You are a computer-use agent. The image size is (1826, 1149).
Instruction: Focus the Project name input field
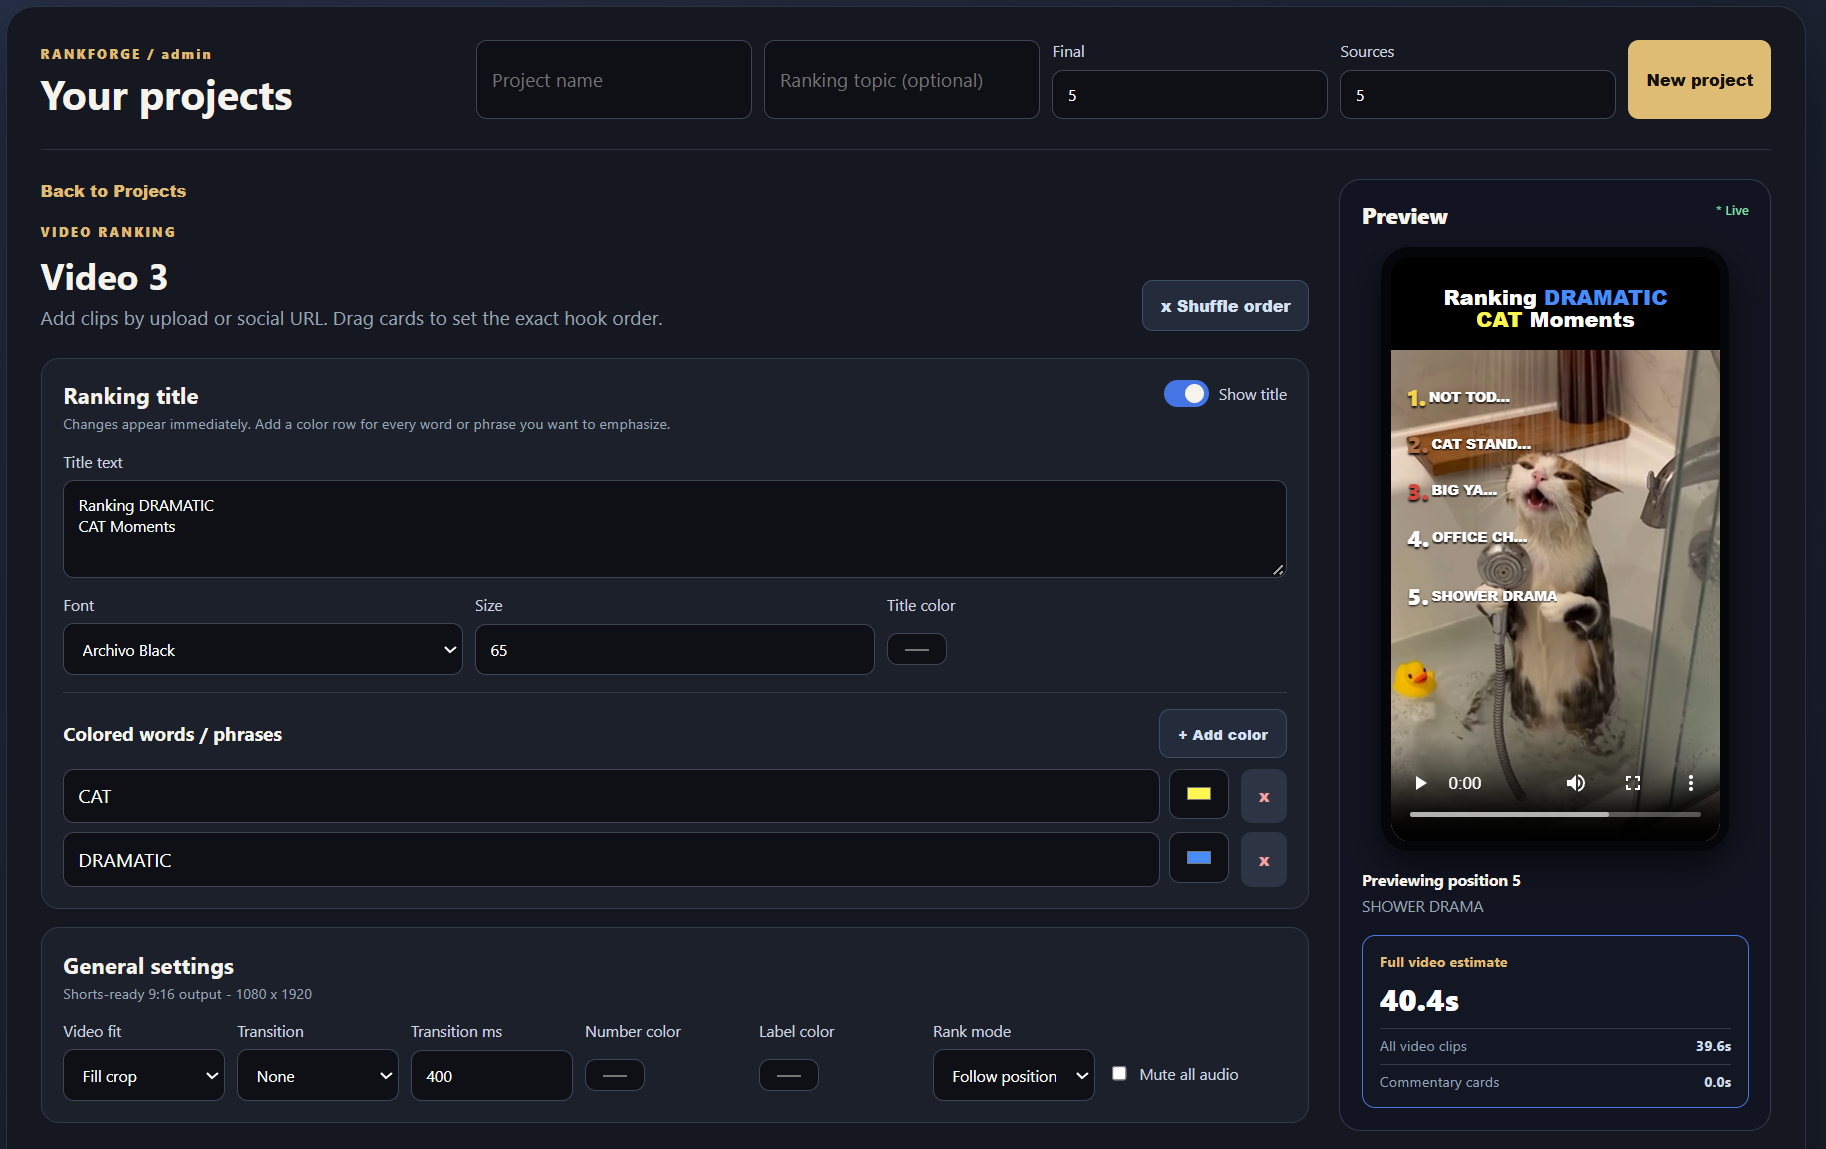tap(614, 80)
